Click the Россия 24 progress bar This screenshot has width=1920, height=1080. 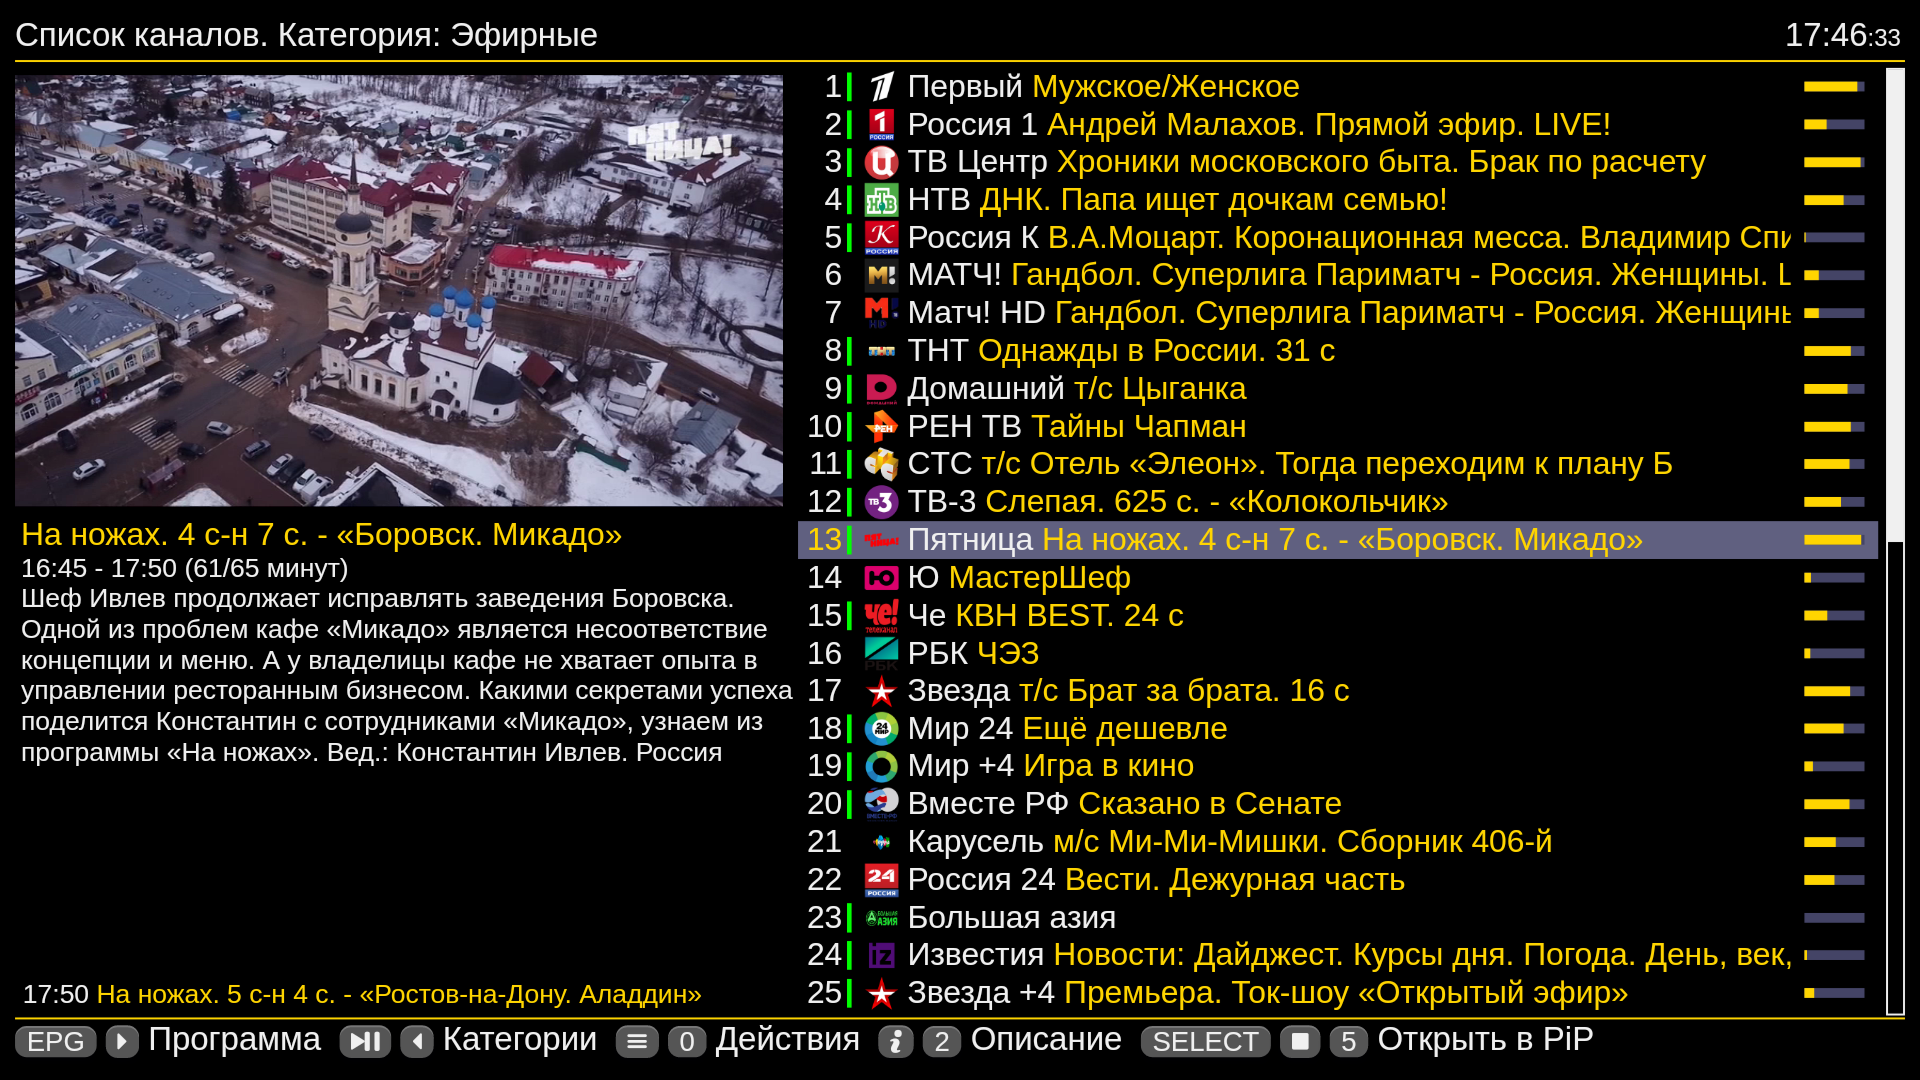tap(1834, 880)
